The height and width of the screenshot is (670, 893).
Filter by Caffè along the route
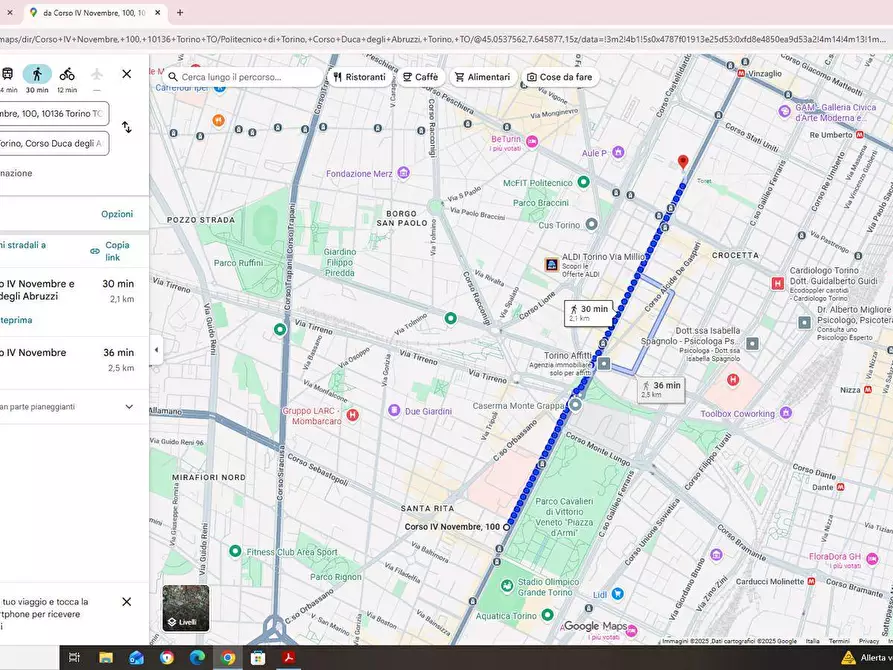[420, 77]
